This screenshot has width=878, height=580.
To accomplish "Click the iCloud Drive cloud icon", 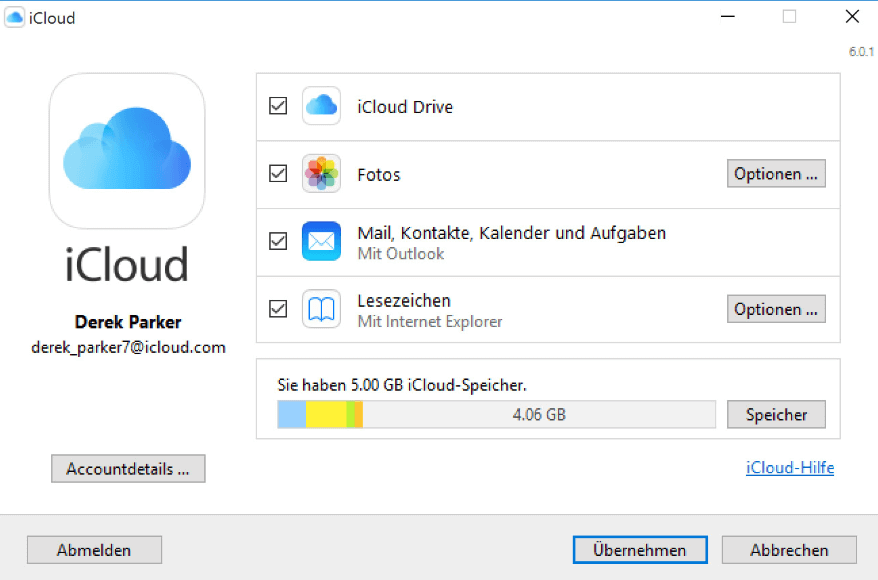I will click(x=321, y=106).
